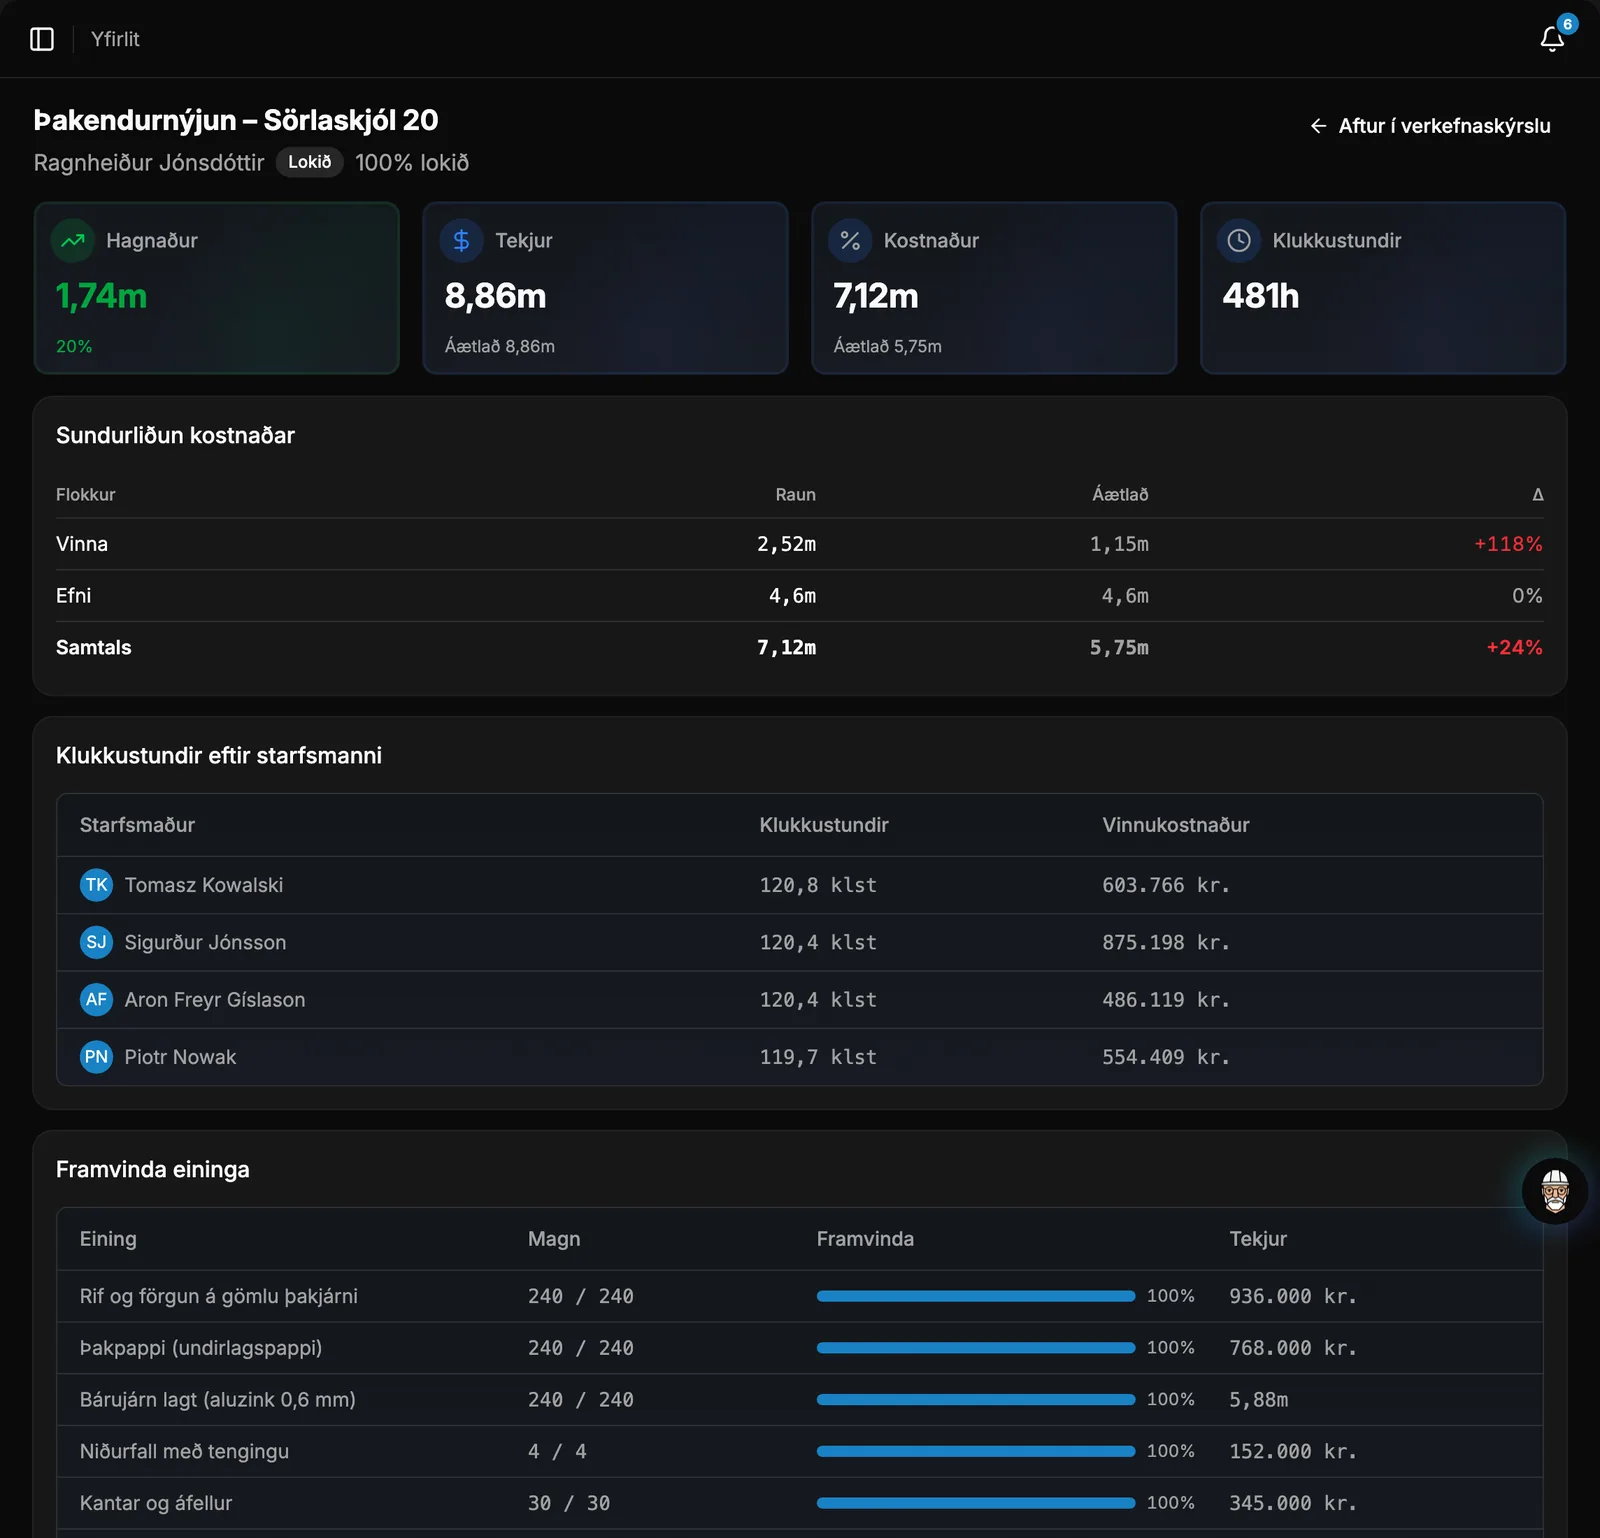Click the Vinnukostnaður column header
Screen dimensions: 1600x1538
1176,825
